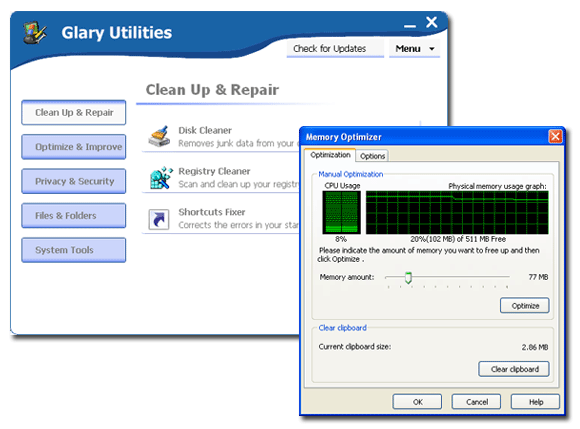Open the Menu dropdown
Screen dimensions: 580x429
tap(415, 49)
